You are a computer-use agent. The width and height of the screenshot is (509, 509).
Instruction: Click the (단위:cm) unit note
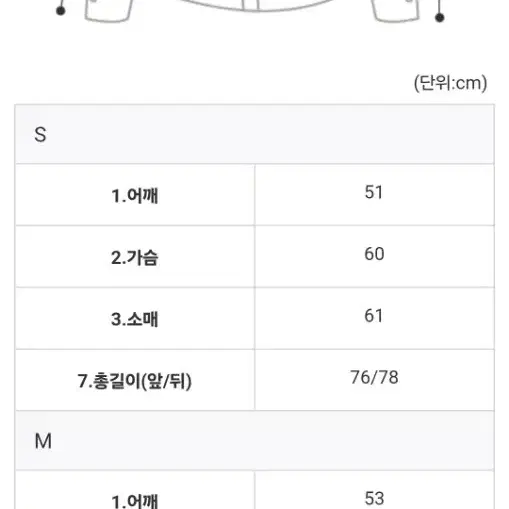[450, 83]
